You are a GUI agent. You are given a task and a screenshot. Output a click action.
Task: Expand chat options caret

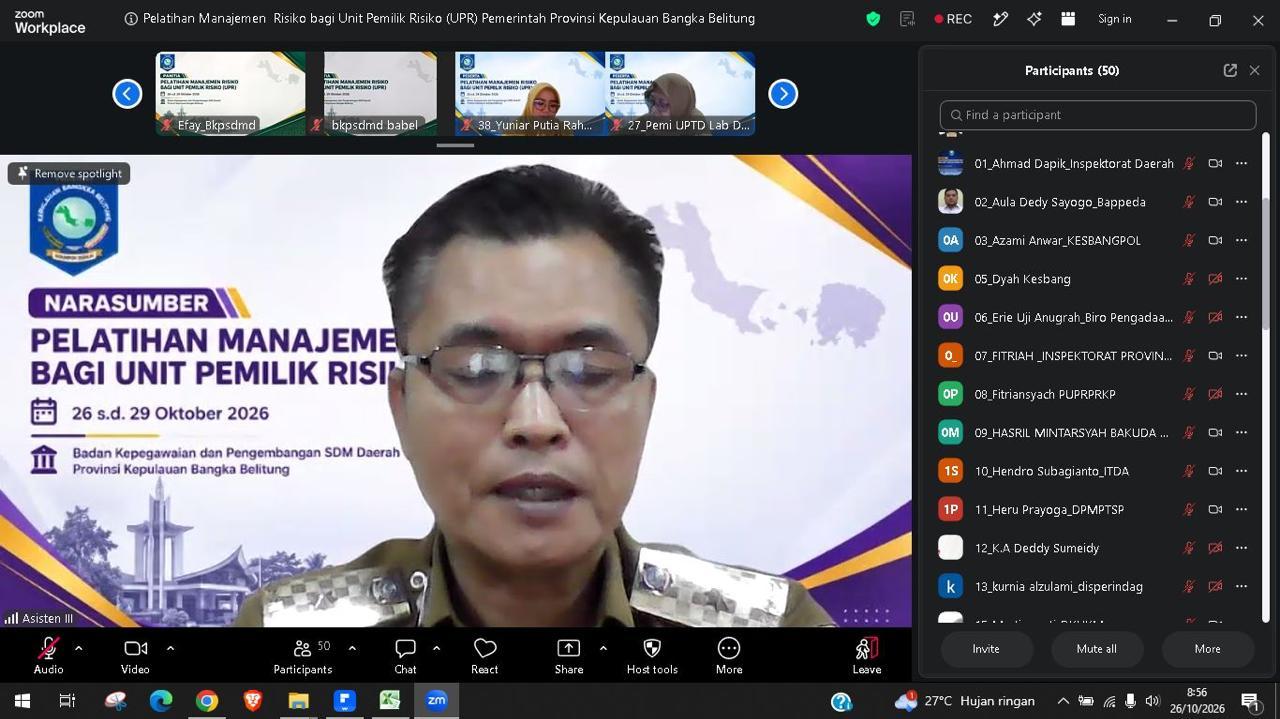point(436,648)
